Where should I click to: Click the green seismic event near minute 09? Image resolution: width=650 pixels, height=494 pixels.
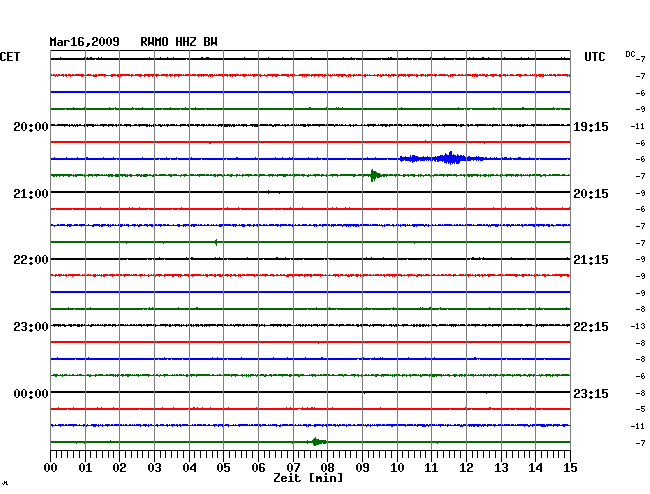pos(375,175)
